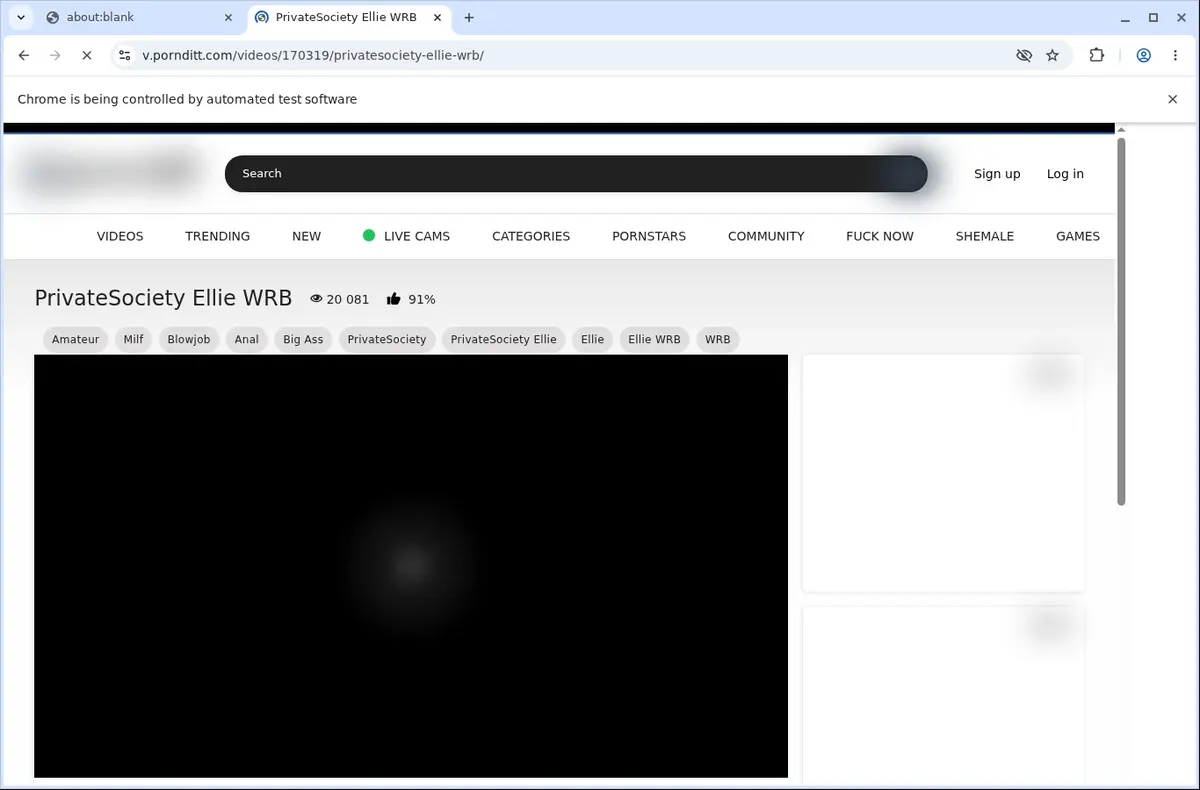Image resolution: width=1200 pixels, height=790 pixels.
Task: Open the LIVE CAMS menu item
Action: 407,236
